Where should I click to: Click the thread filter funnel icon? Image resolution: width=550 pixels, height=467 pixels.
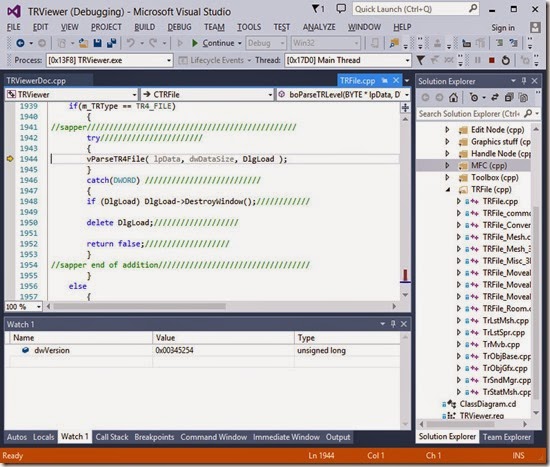coord(420,60)
